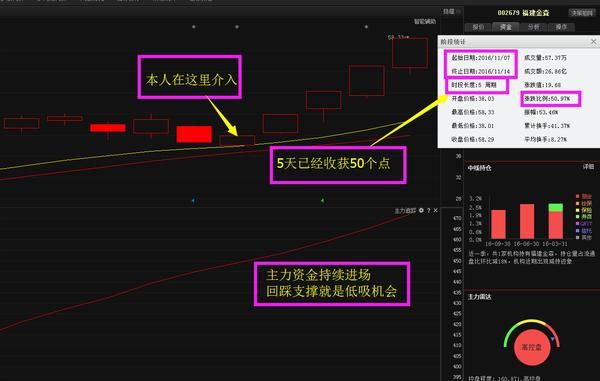Click the green-topped 16-03-31 holdings bar
Image resolution: width=600 pixels, height=381 pixels.
click(x=556, y=221)
